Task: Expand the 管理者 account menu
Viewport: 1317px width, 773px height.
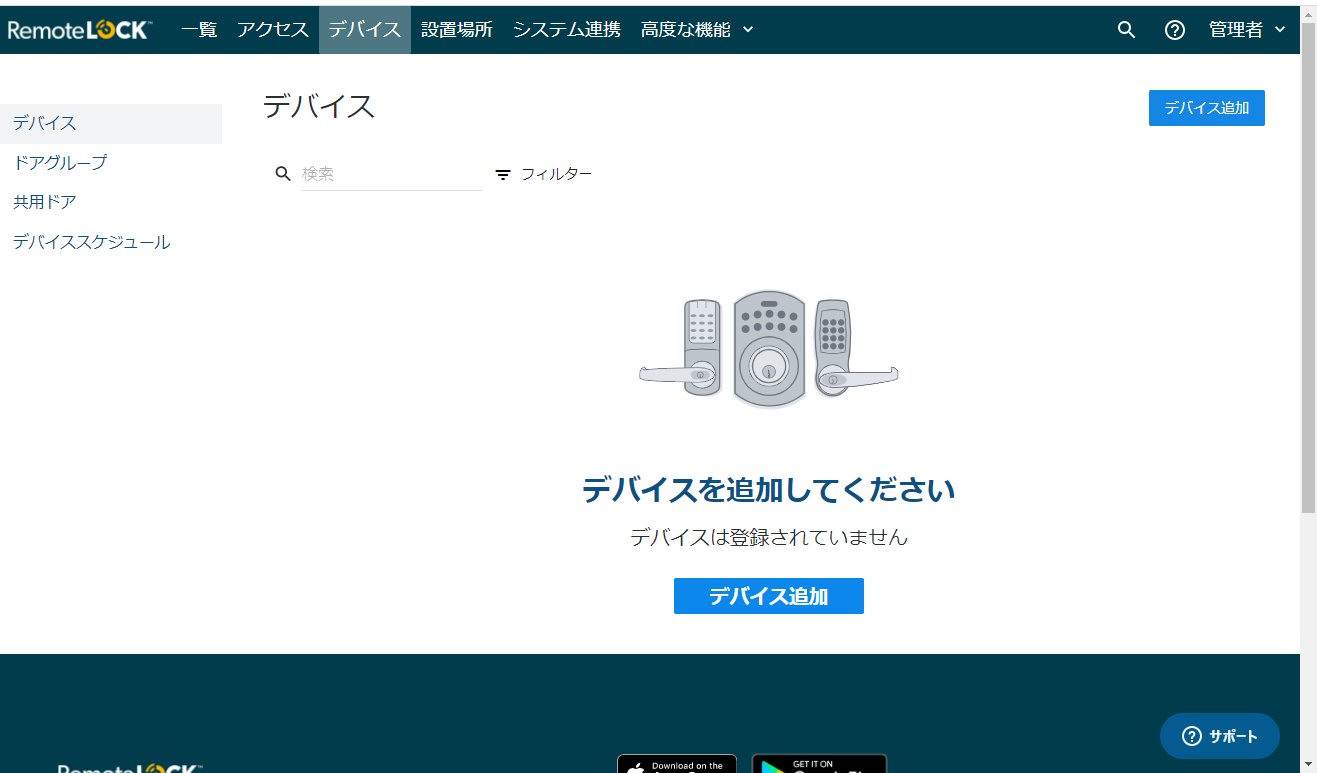Action: pos(1247,30)
